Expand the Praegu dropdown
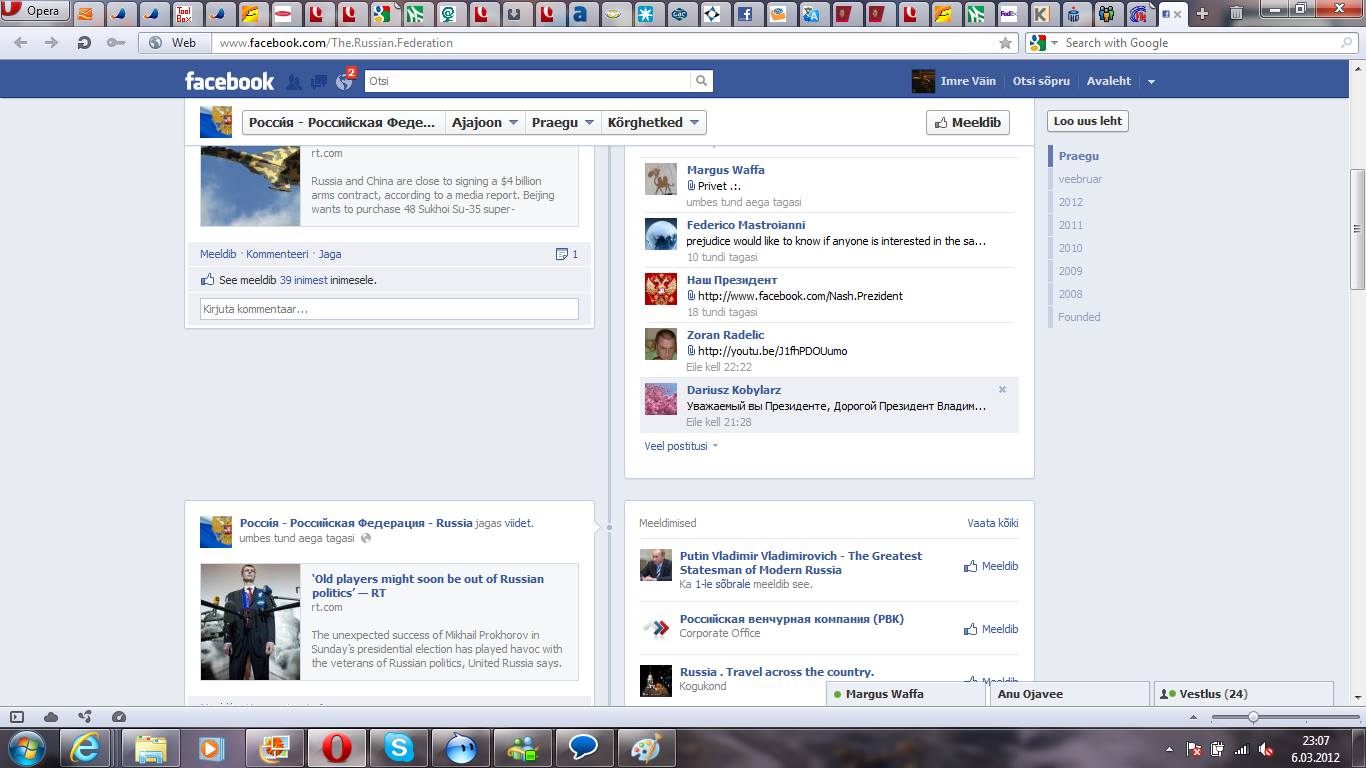The height and width of the screenshot is (768, 1366). click(563, 122)
